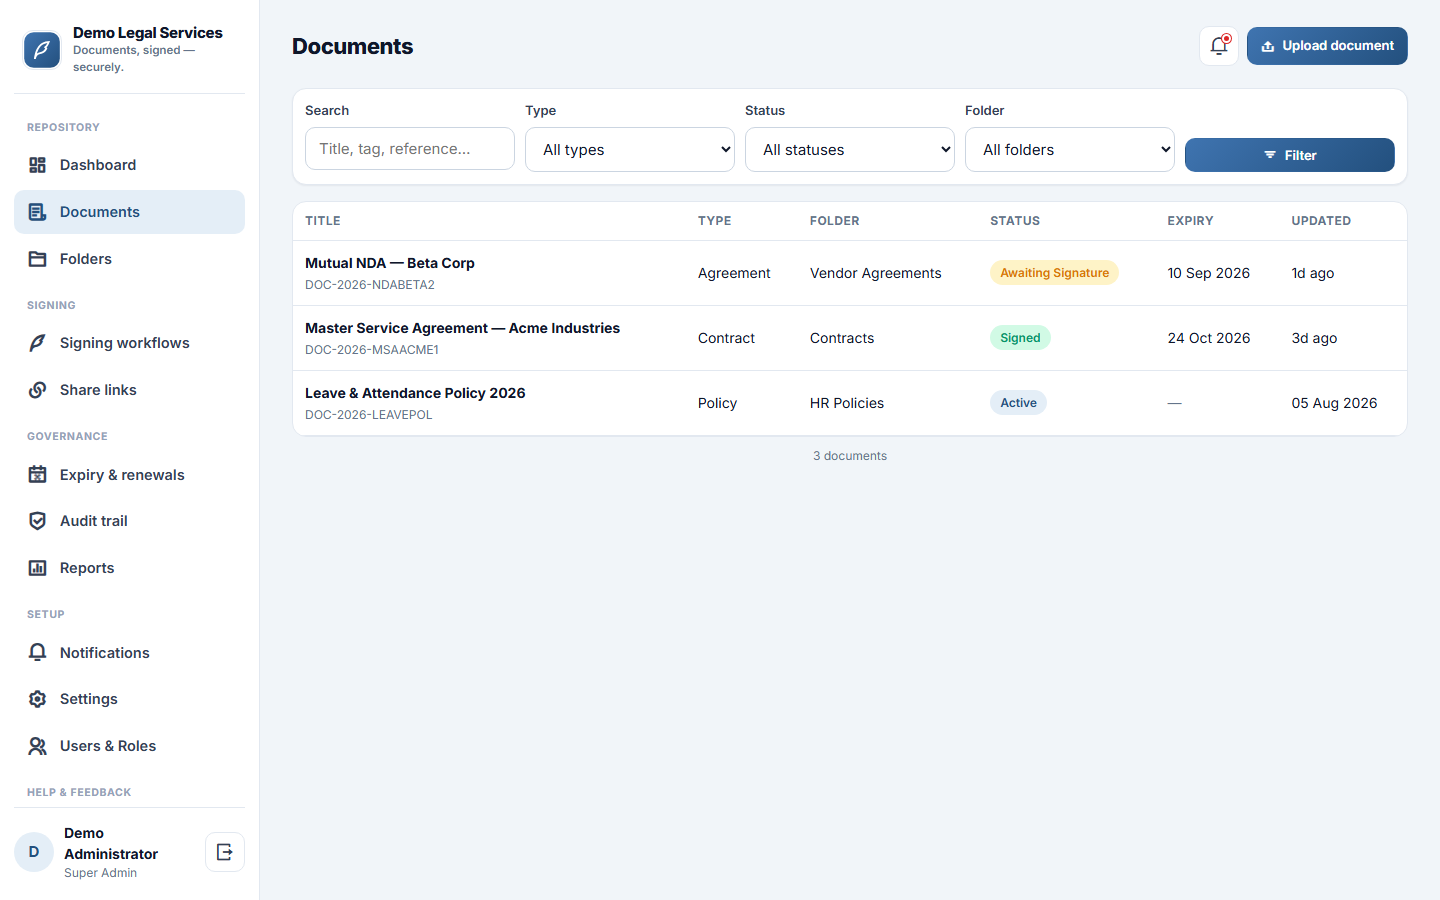Open Users & Roles page

click(129, 746)
